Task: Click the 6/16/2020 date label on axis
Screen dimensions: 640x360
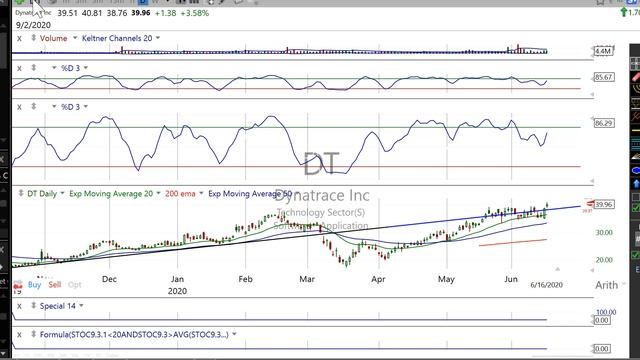Action: (547, 285)
